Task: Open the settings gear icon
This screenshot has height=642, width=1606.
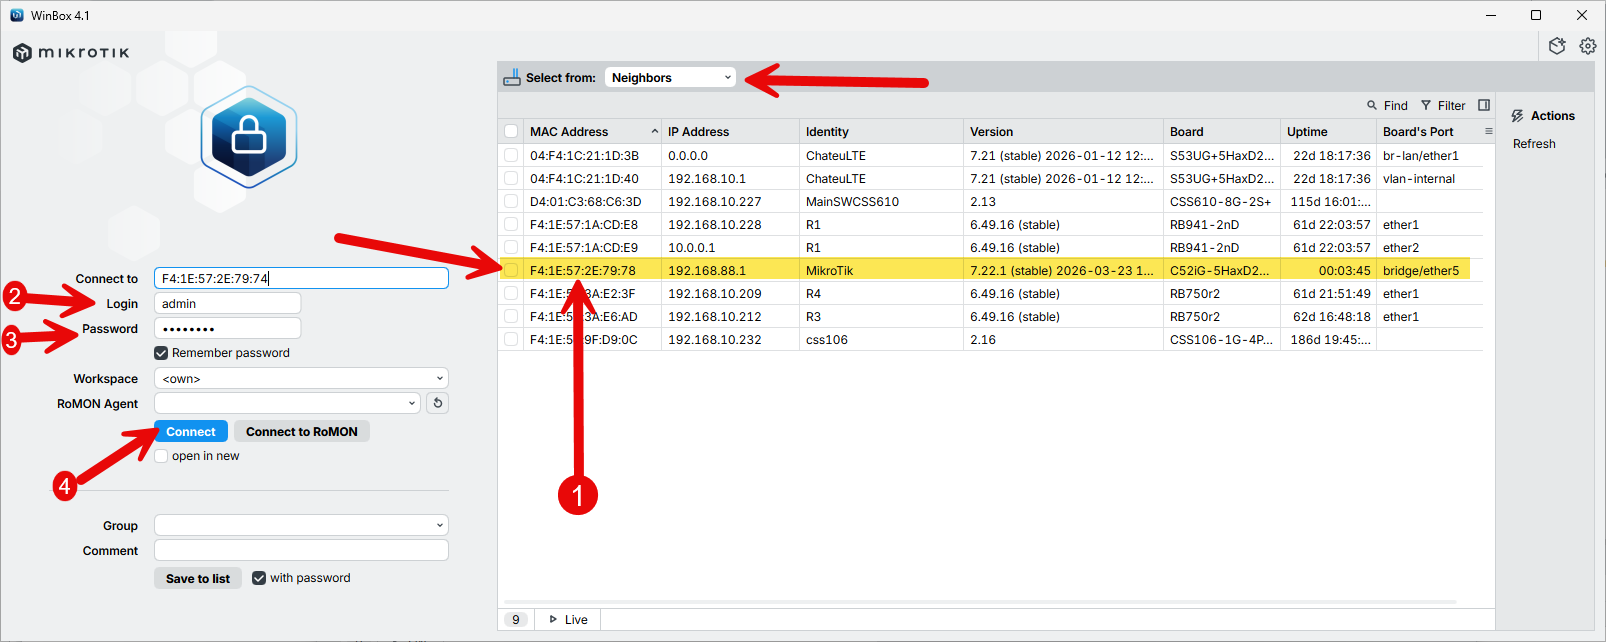Action: 1587,46
